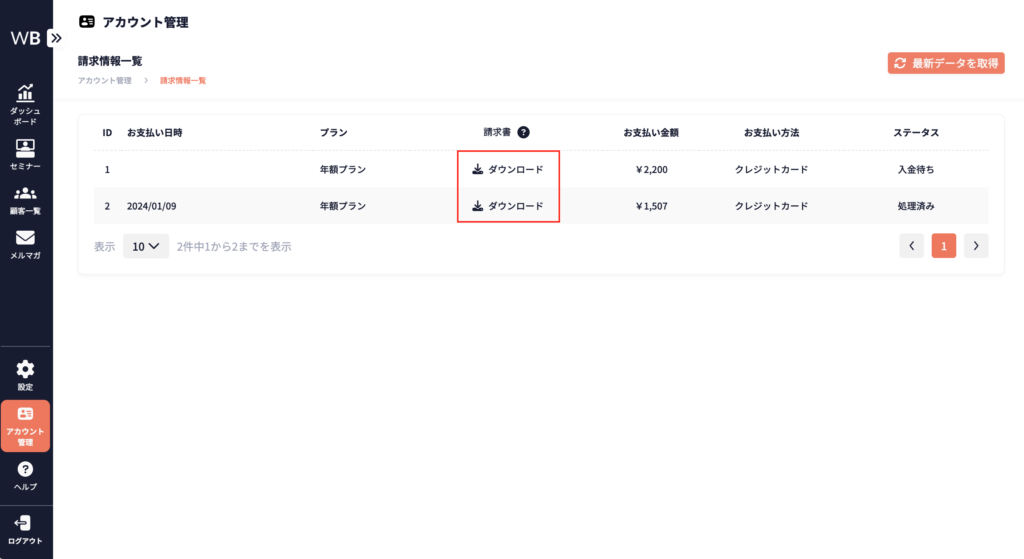Download invoice for 2024/01/09 payment
The image size is (1024, 559).
pos(508,206)
